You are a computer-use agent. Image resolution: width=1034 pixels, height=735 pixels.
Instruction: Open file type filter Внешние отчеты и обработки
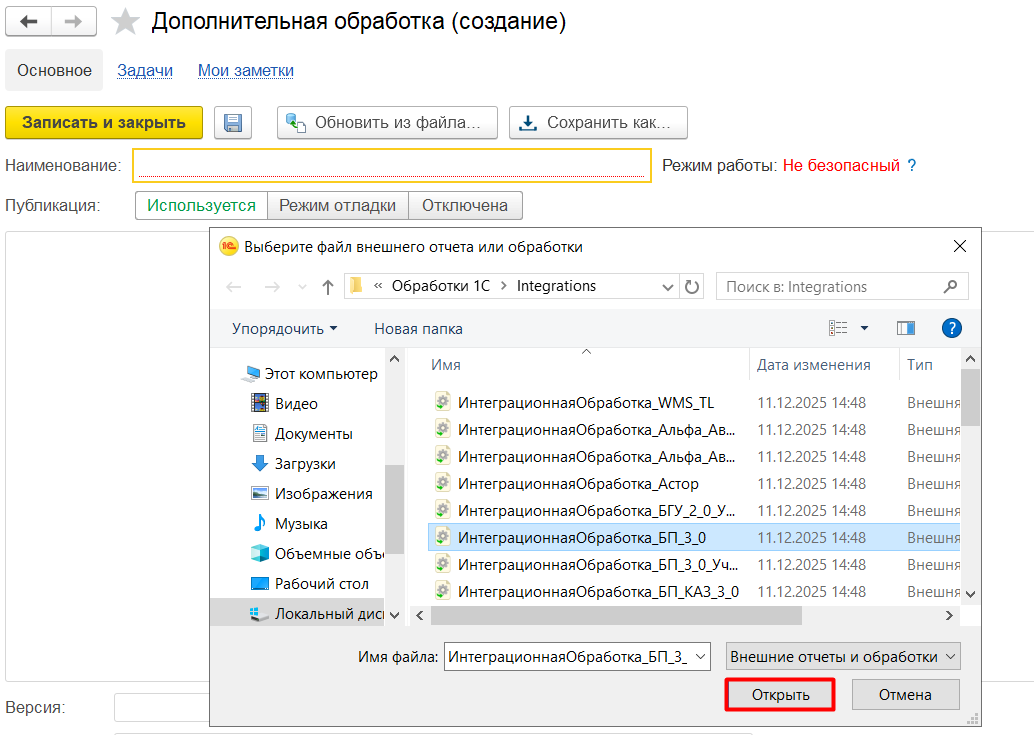(843, 657)
